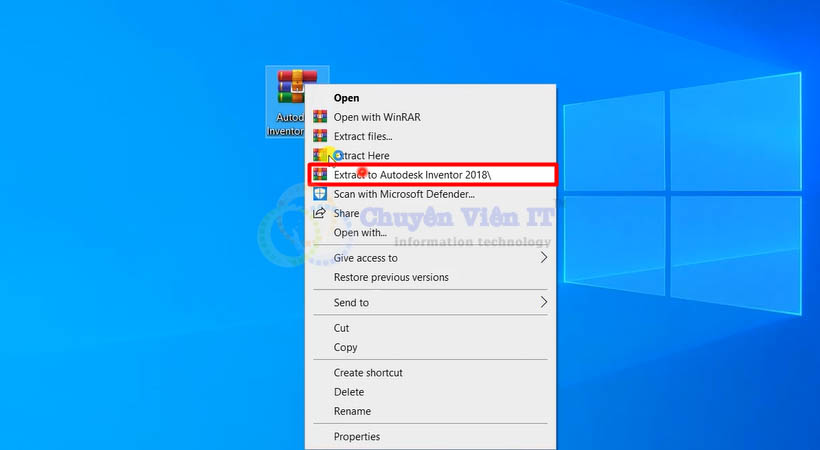820x450 pixels.
Task: Click the WinRAR icon beside Extract Here
Action: [320, 155]
